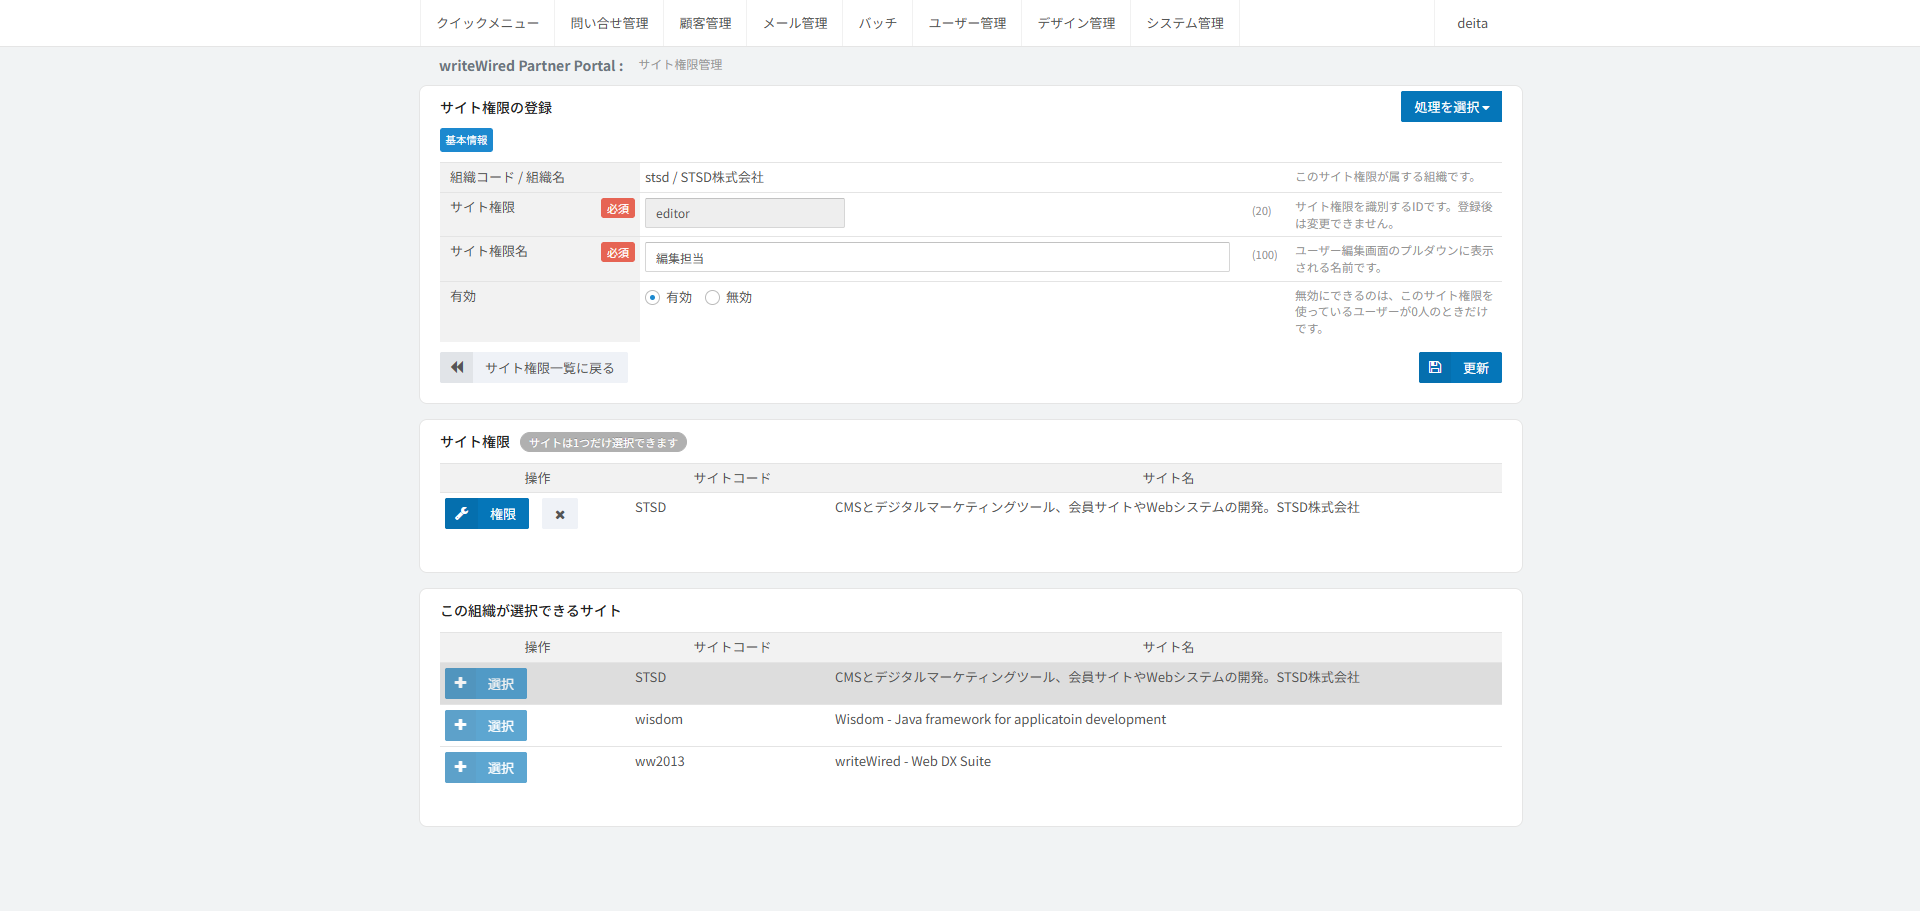The image size is (1920, 911).
Task: Open the バッチ menu
Action: (x=877, y=23)
